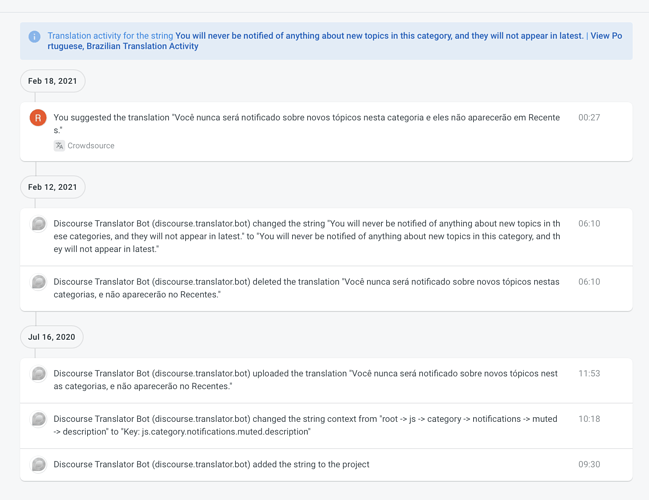The width and height of the screenshot is (649, 500).
Task: Click the Crowdsource translate icon
Action: (59, 146)
